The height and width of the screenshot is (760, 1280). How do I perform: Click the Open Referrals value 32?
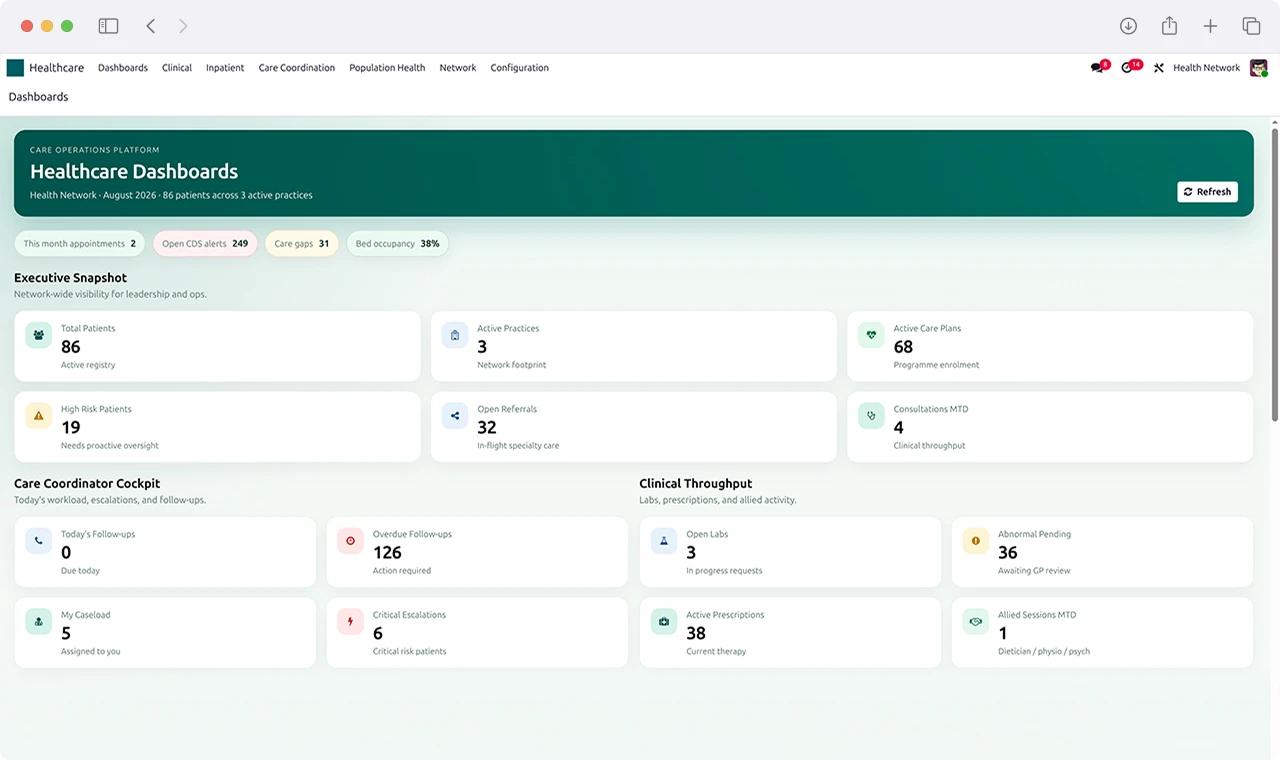coord(487,427)
